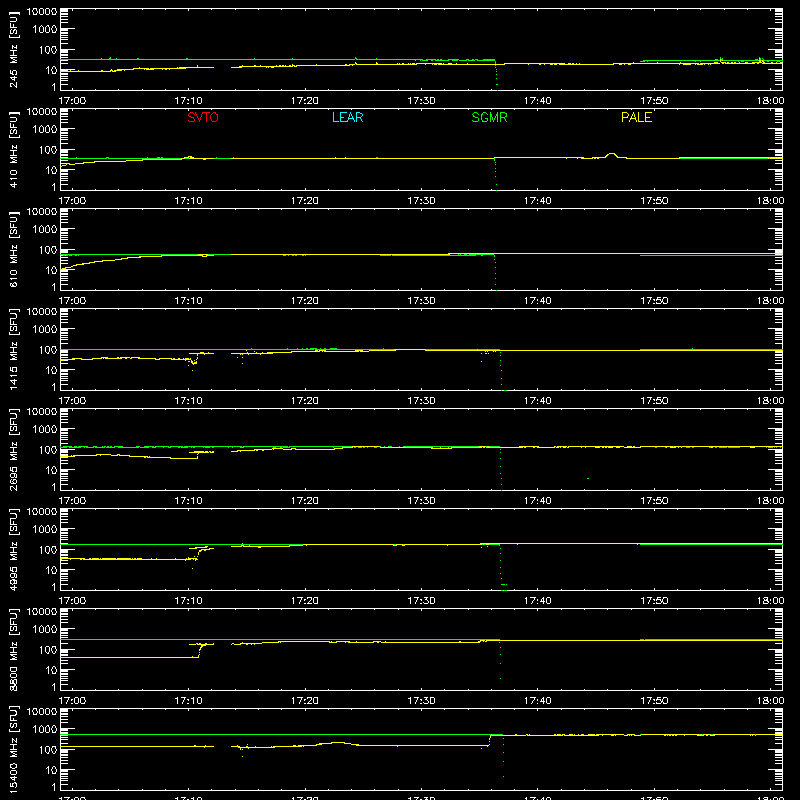Screen dimensions: 800x800
Task: Click 17:30 tick under the 610 MHz plot
Action: click(421, 301)
